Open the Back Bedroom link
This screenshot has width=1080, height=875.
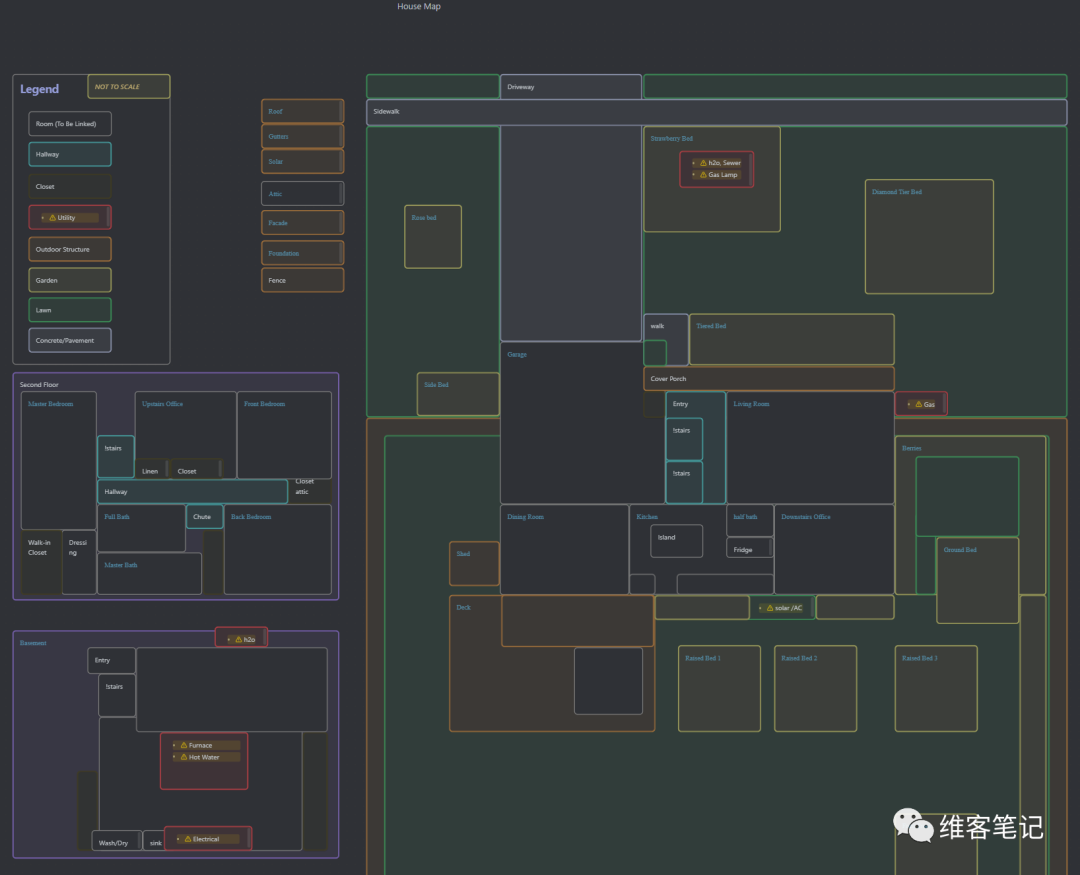pos(251,517)
